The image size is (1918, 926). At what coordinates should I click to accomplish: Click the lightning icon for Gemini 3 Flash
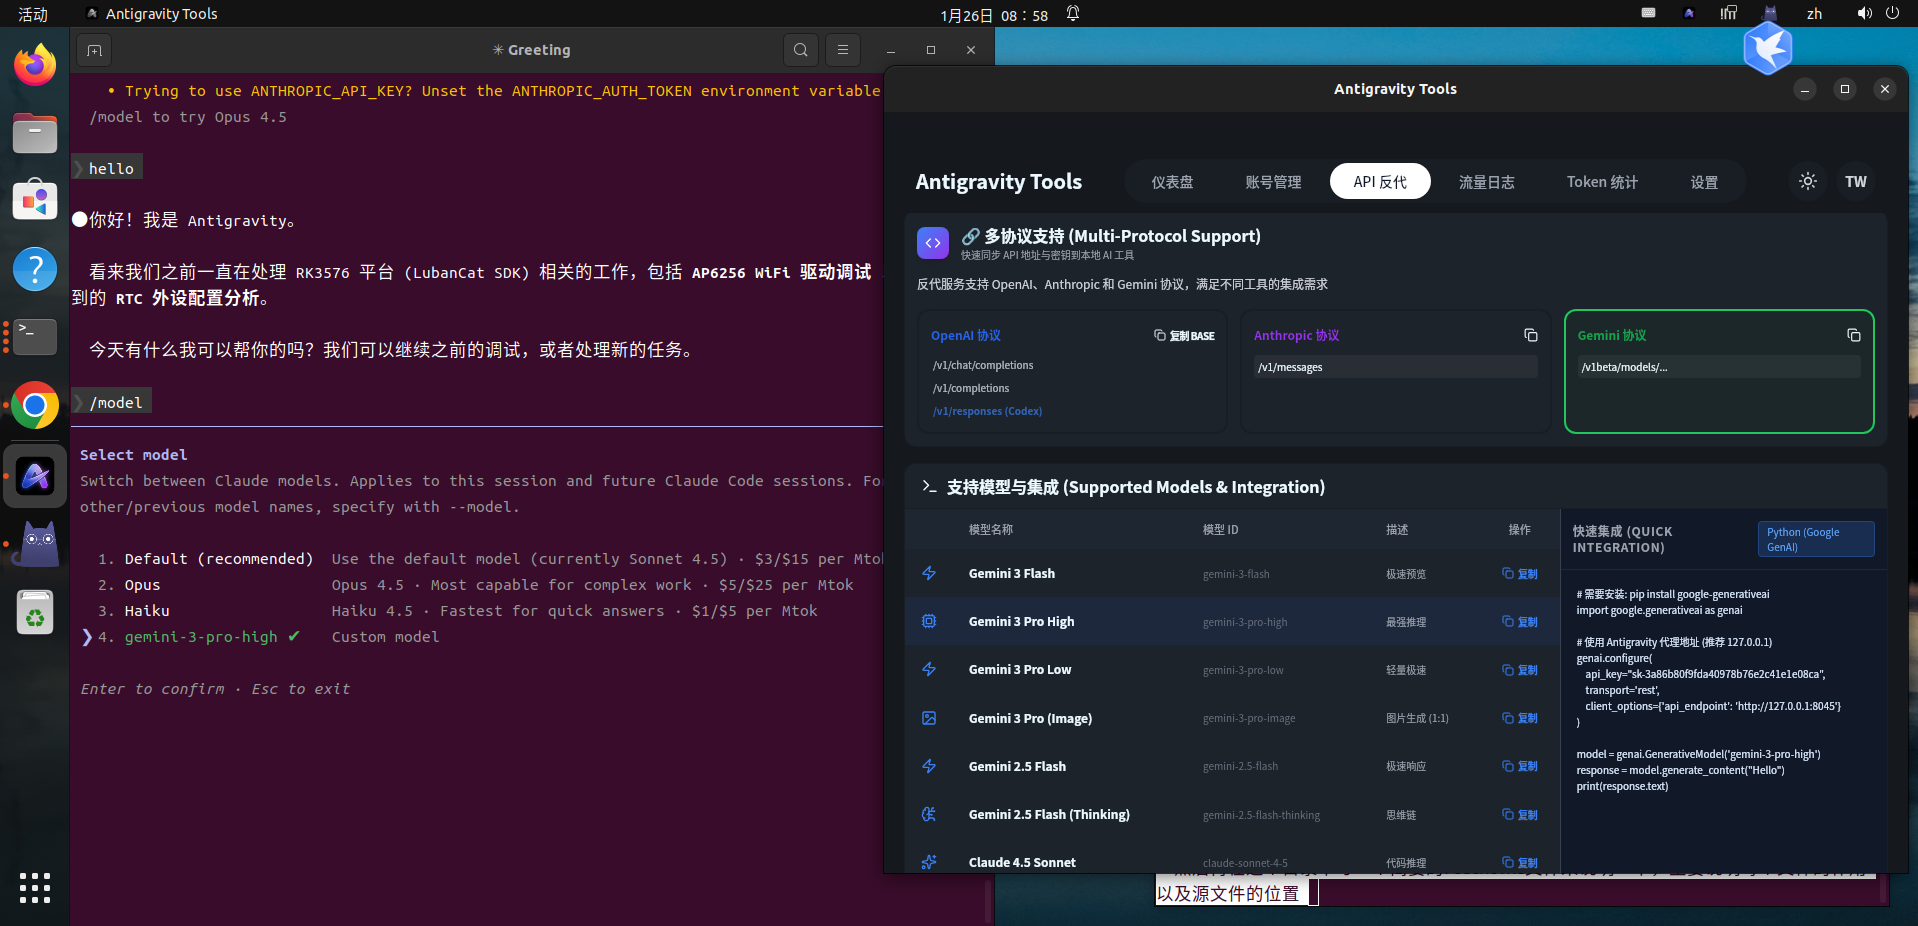[929, 573]
